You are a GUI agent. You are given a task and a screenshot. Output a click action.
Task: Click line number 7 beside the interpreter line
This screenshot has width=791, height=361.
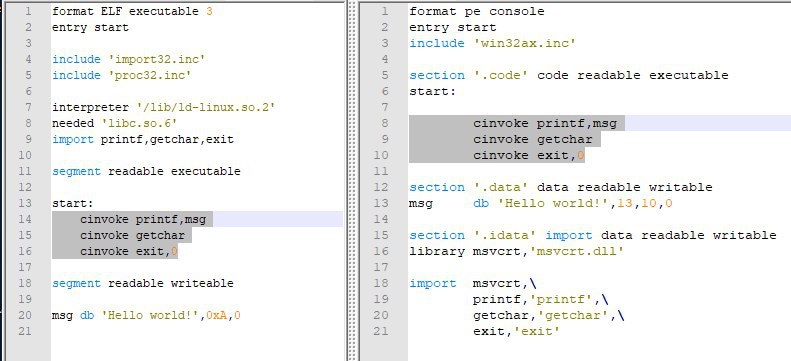coord(28,107)
